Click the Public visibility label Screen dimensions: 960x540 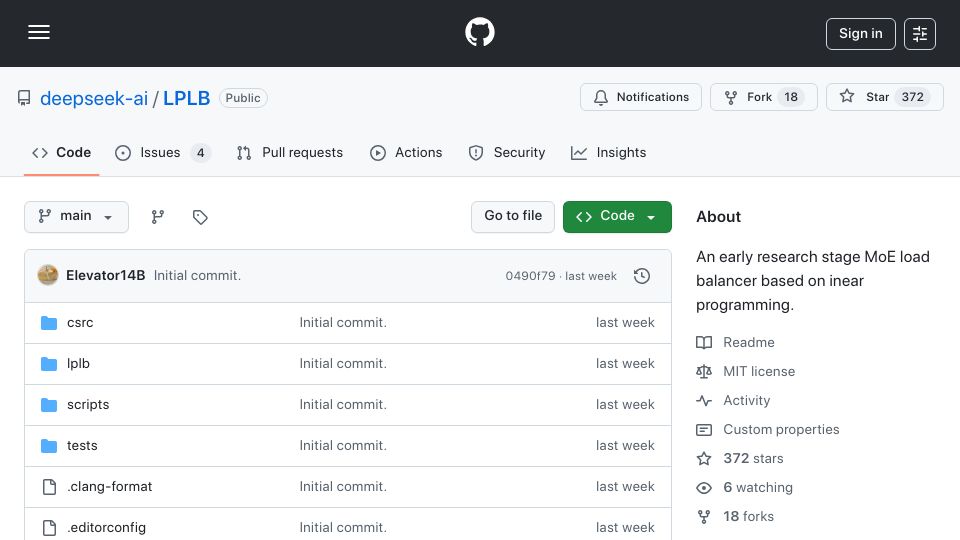pos(243,98)
